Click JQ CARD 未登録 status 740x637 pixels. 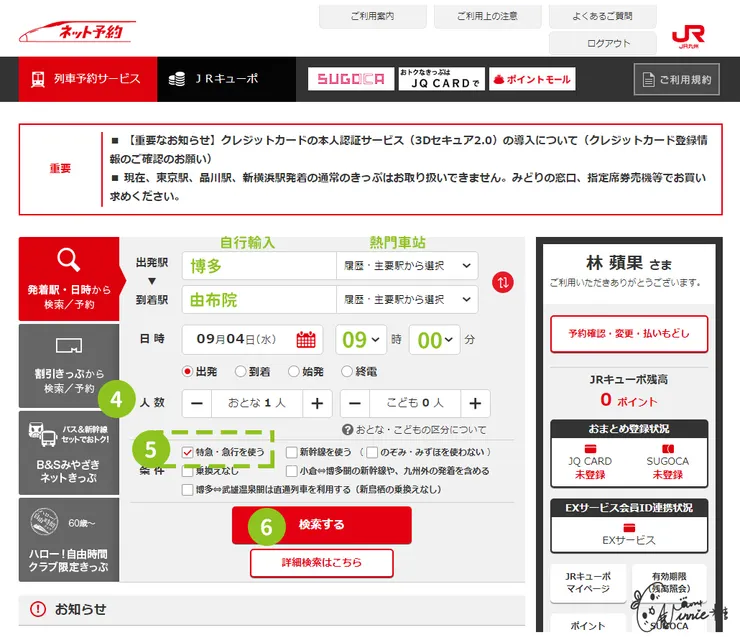(590, 475)
